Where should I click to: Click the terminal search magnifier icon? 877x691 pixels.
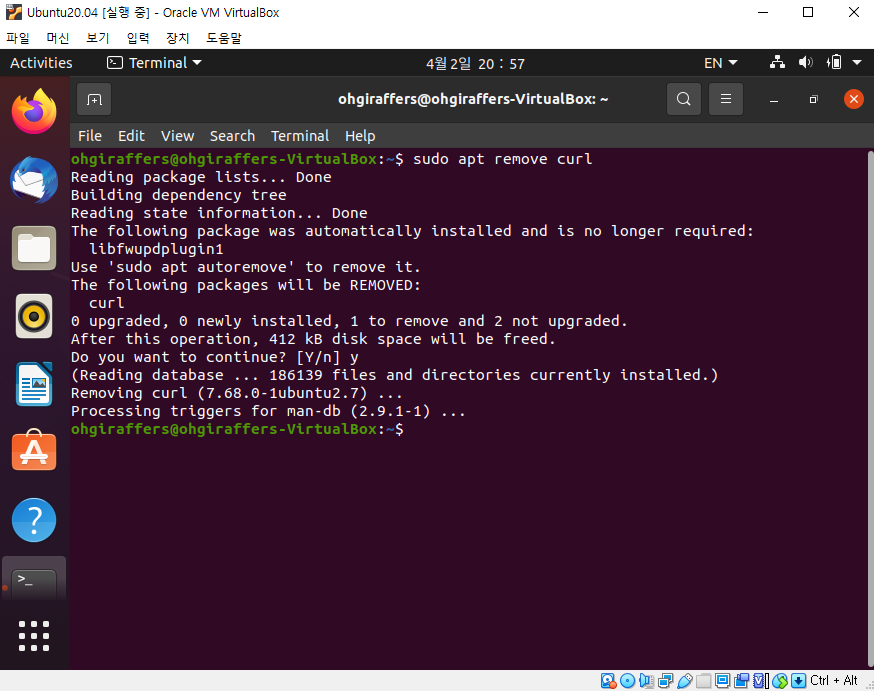[683, 99]
